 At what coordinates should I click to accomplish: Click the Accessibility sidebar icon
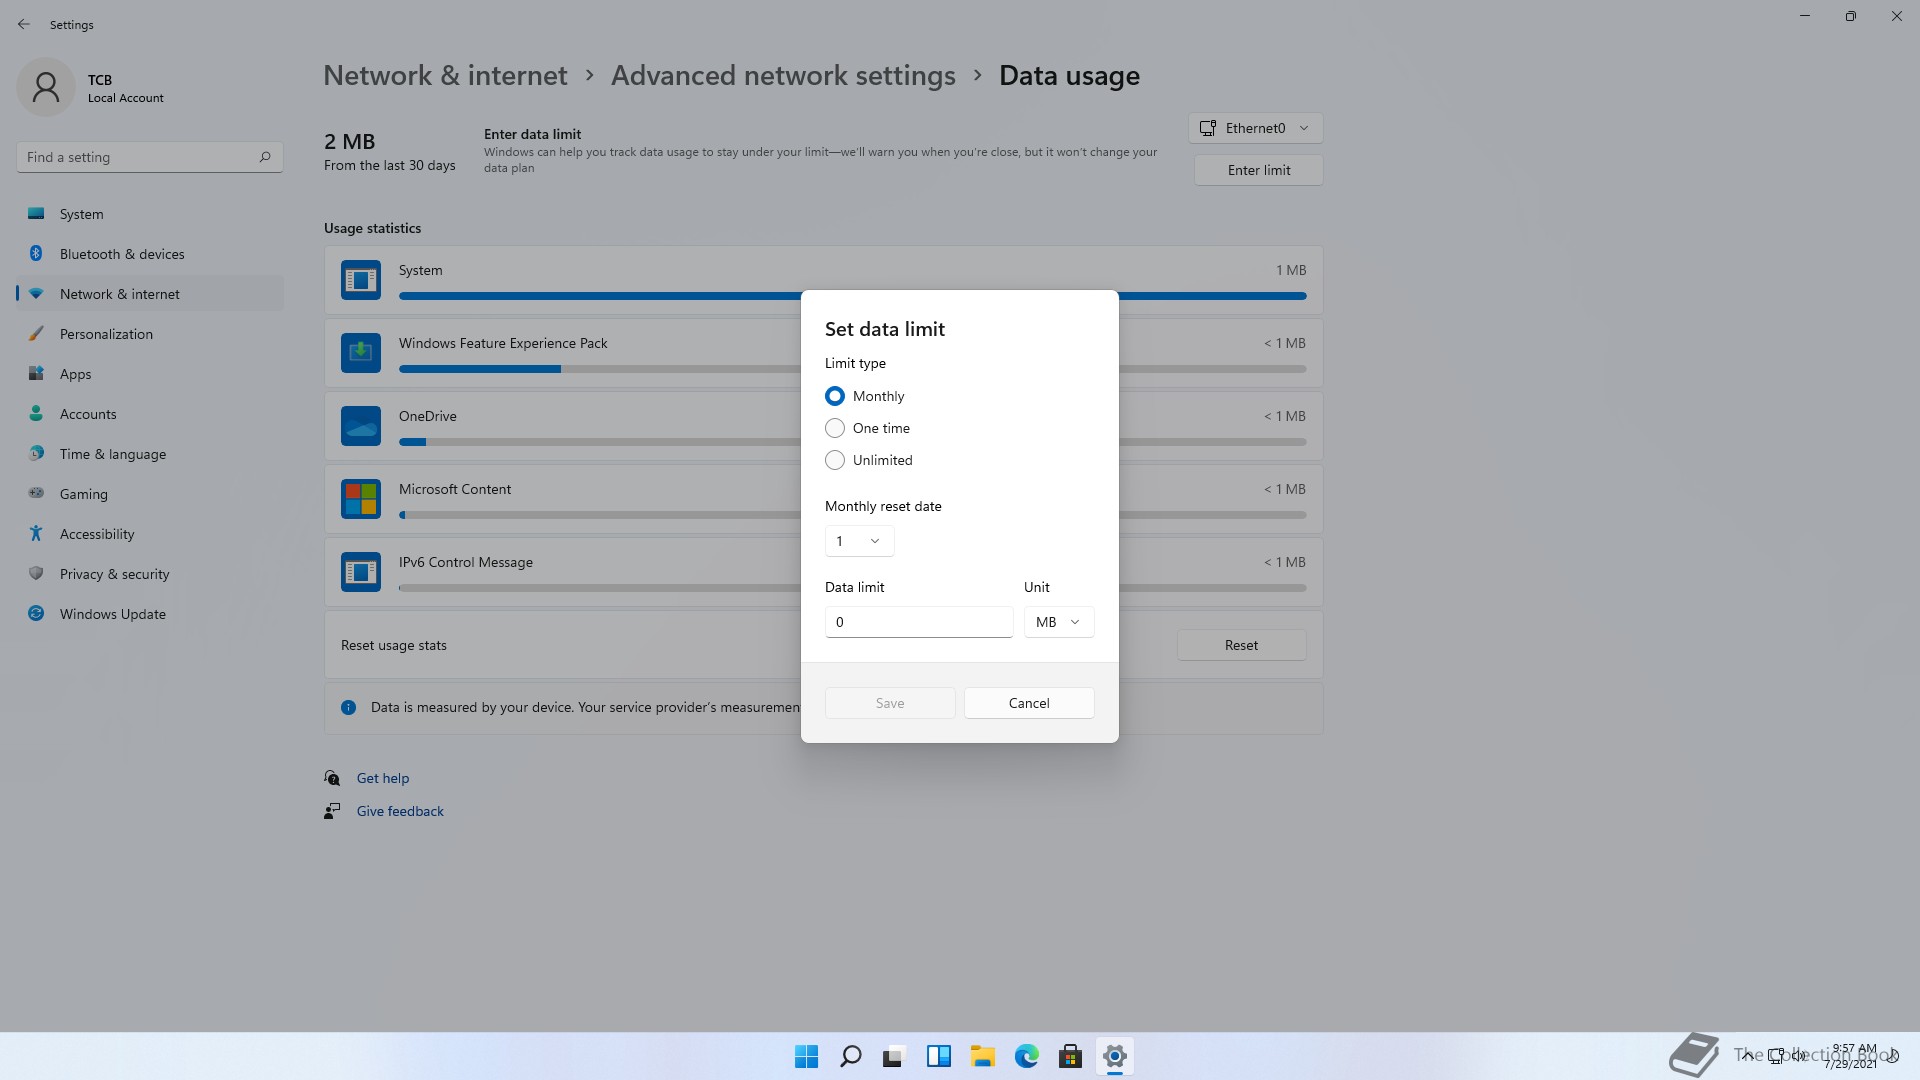coord(36,534)
